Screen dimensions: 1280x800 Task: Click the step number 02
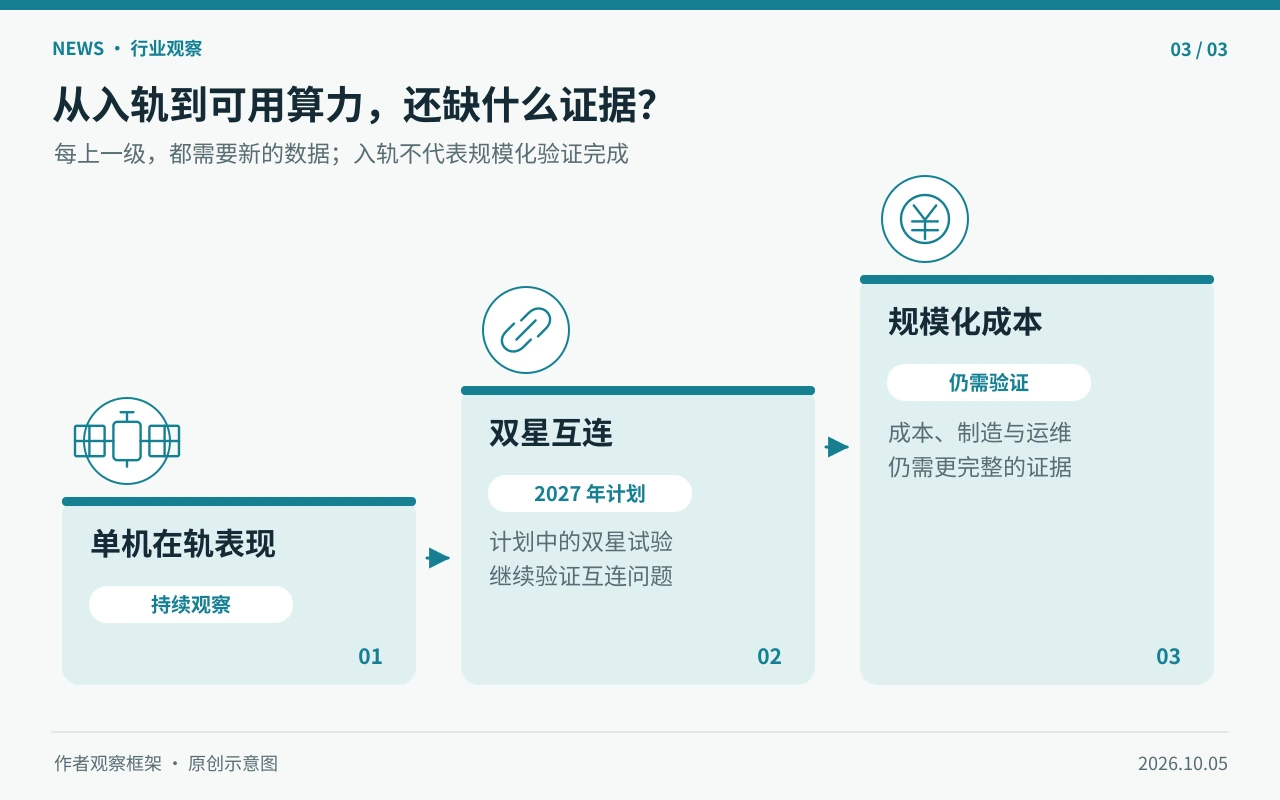769,656
